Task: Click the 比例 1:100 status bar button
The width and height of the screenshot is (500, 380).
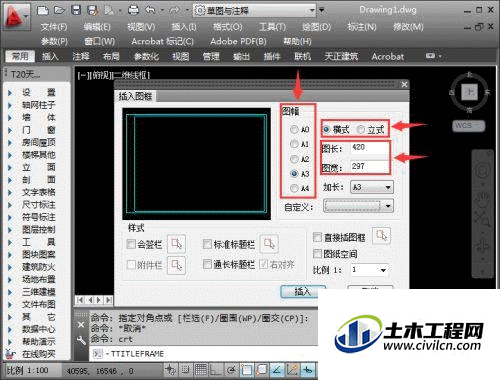Action: (x=27, y=370)
